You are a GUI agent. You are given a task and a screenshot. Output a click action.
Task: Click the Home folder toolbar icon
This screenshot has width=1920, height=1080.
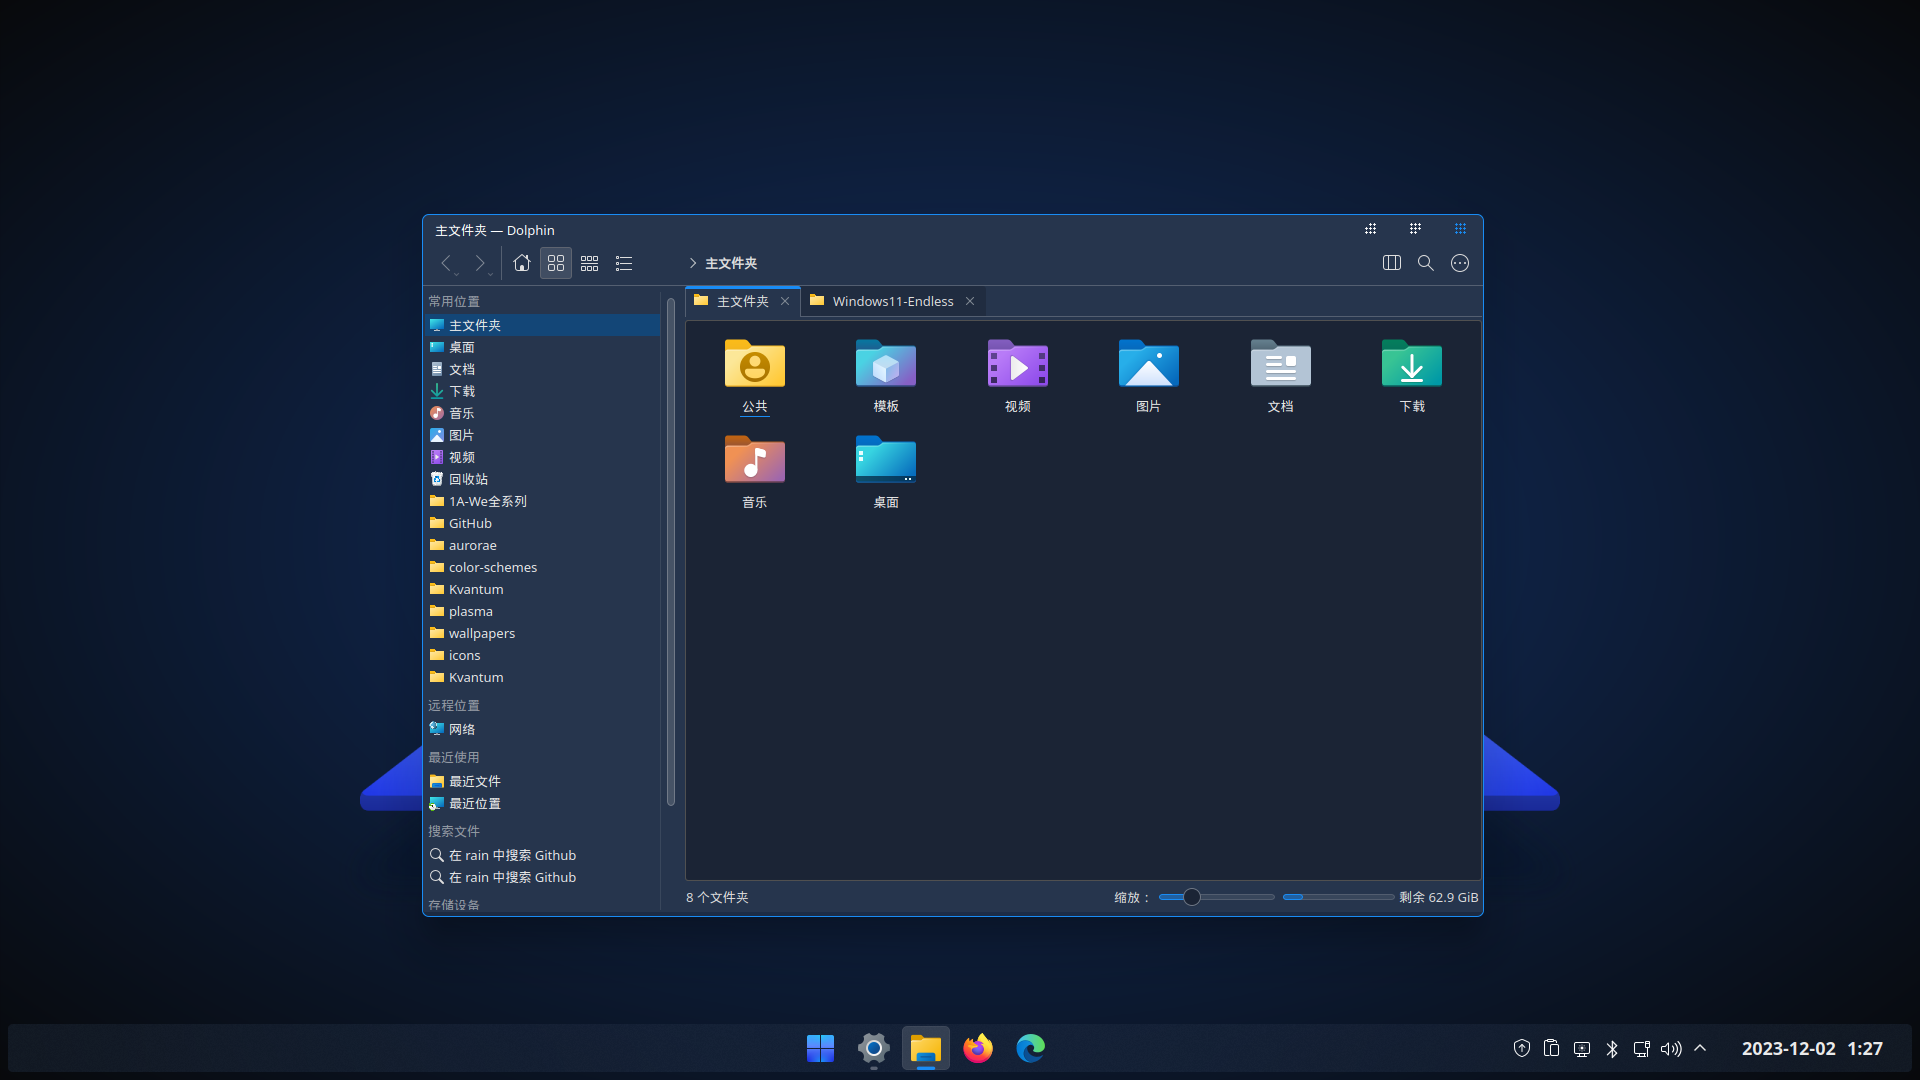tap(522, 263)
